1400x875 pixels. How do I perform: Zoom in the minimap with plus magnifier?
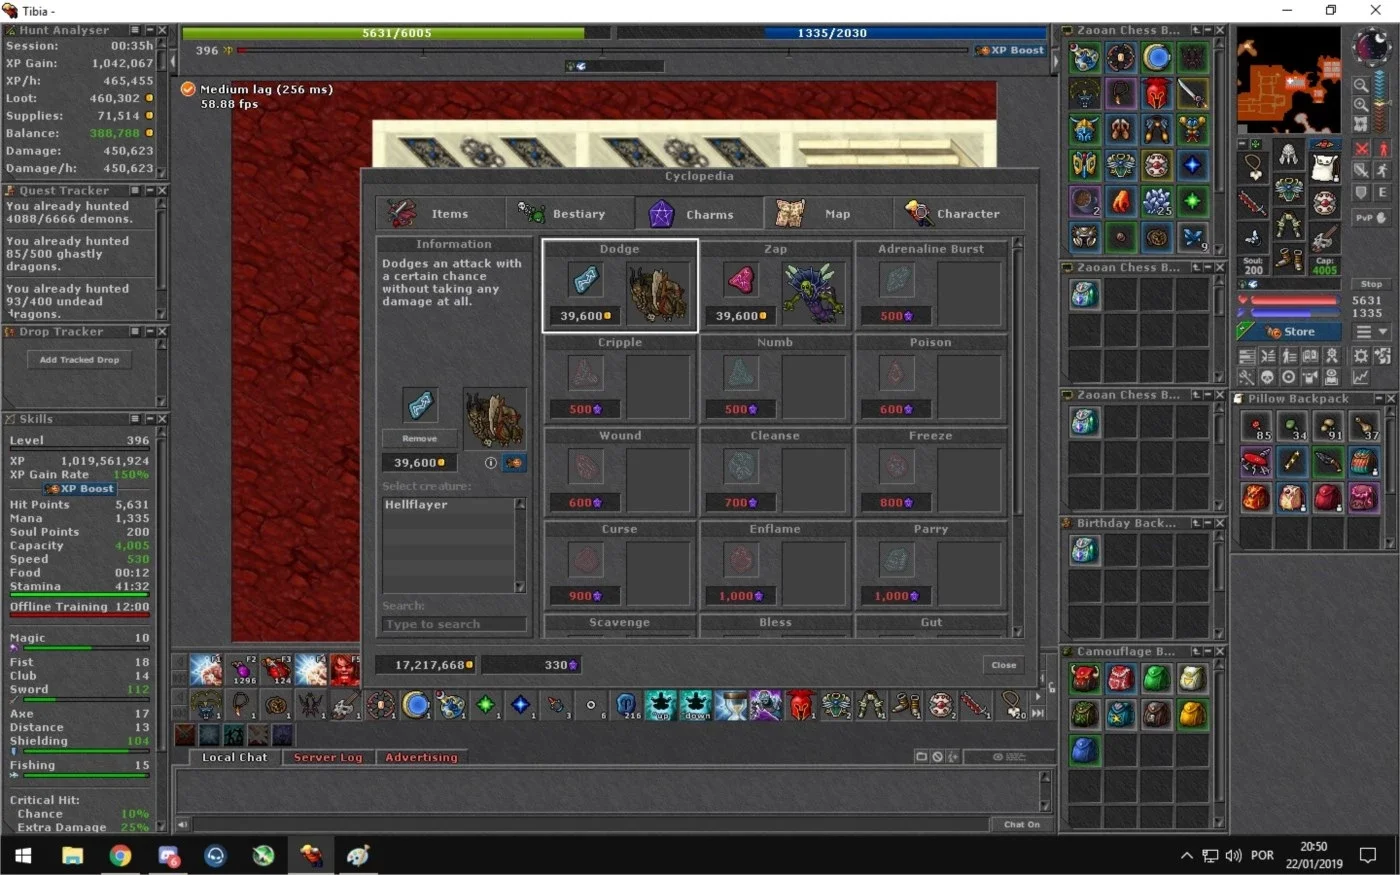click(x=1361, y=105)
